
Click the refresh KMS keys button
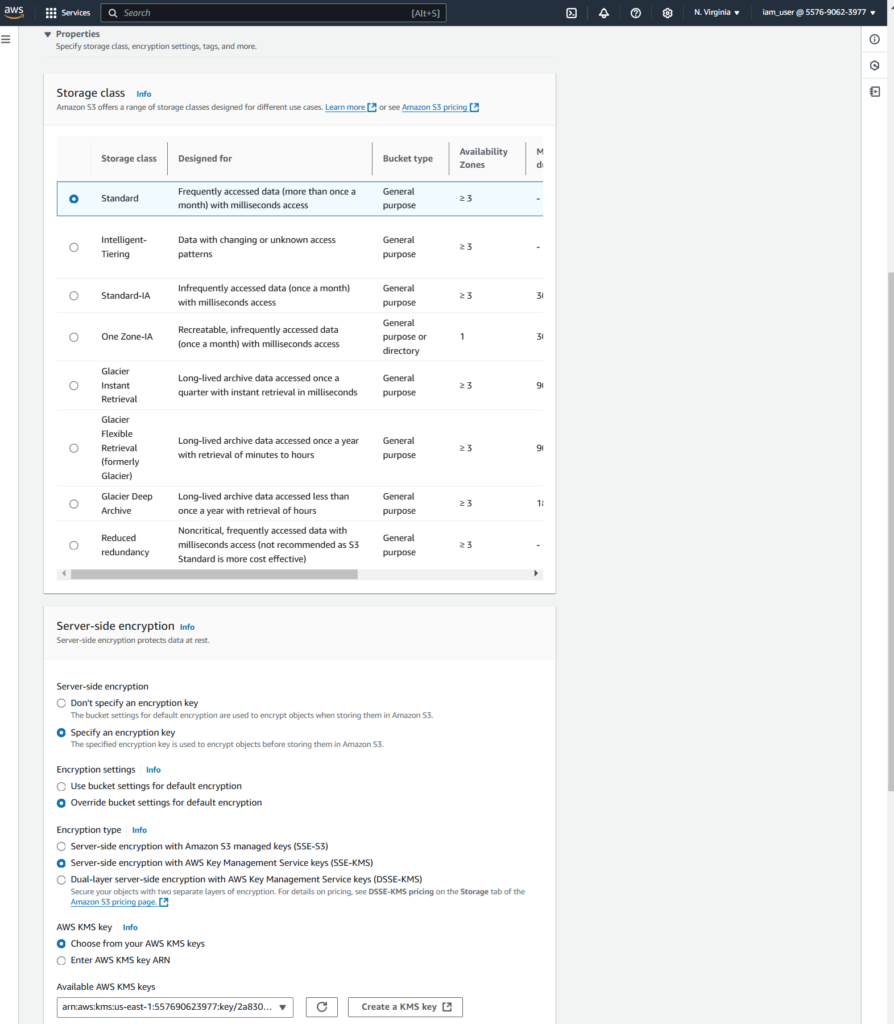pos(321,1007)
